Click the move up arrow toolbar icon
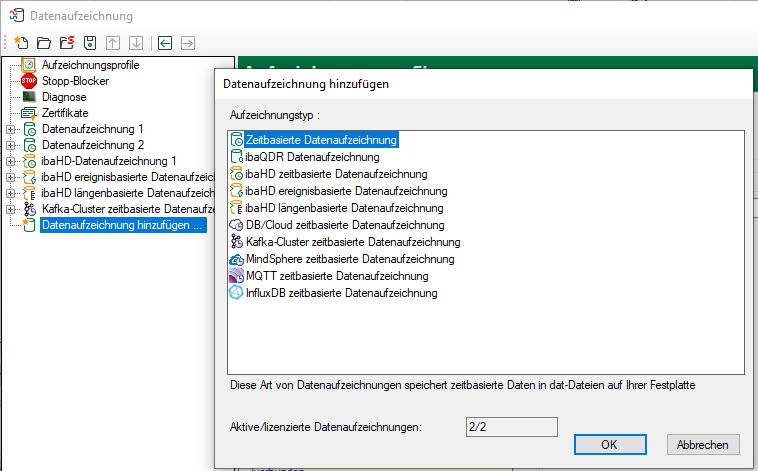Screen dimensions: 758x471 point(113,43)
